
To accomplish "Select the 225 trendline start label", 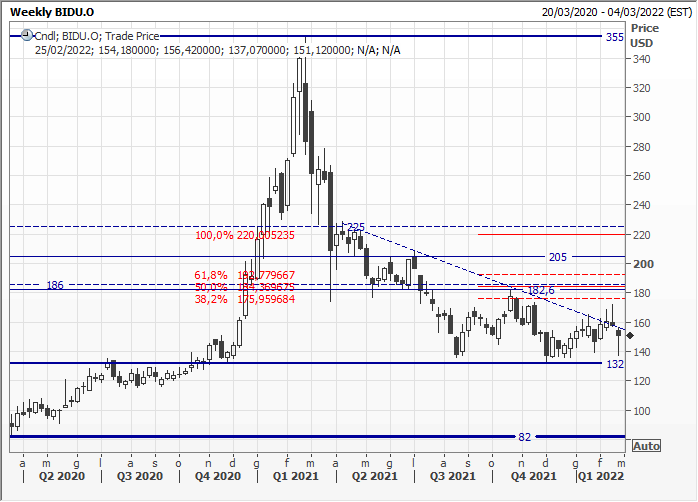I will coord(354,227).
